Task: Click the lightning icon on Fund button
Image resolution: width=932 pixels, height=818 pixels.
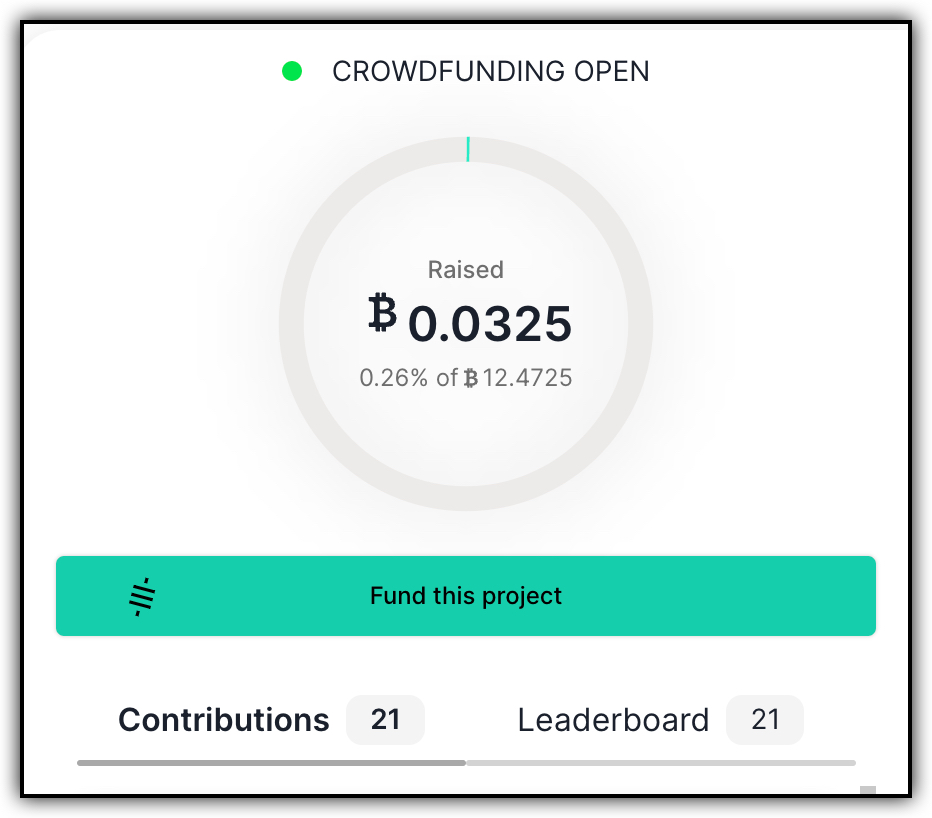Action: (x=143, y=596)
